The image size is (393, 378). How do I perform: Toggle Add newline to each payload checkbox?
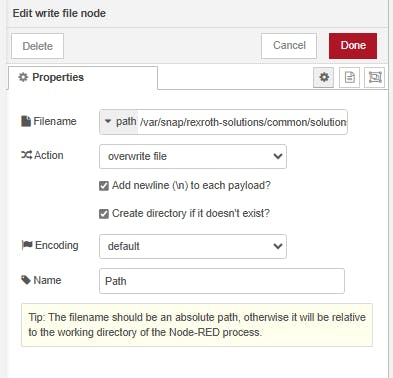coord(104,186)
